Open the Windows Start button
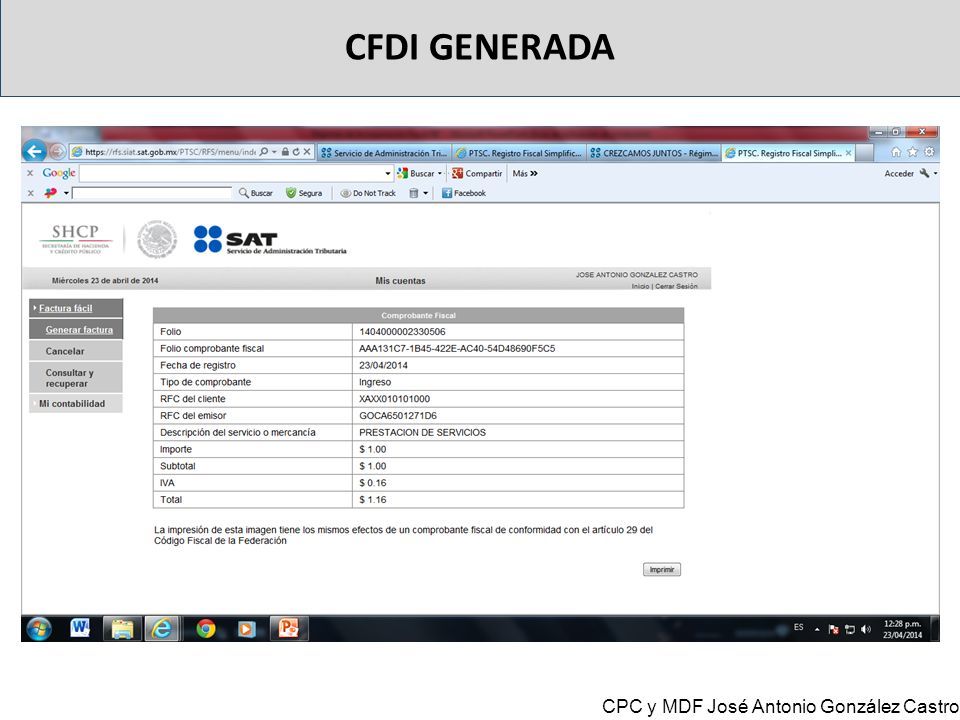The width and height of the screenshot is (960, 720). (39, 629)
